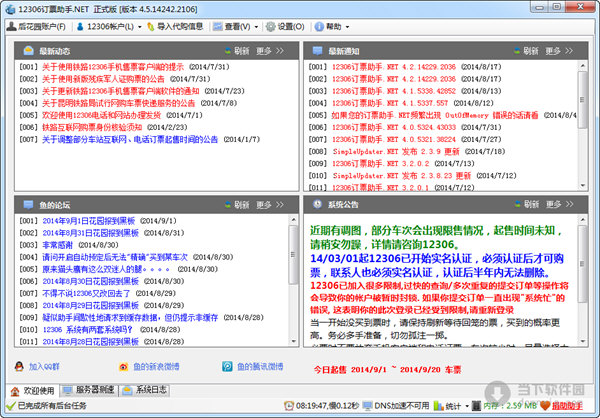Viewport: 600px width, 418px height.
Task: Click 捐助助手 link in status bar
Action: (567, 406)
